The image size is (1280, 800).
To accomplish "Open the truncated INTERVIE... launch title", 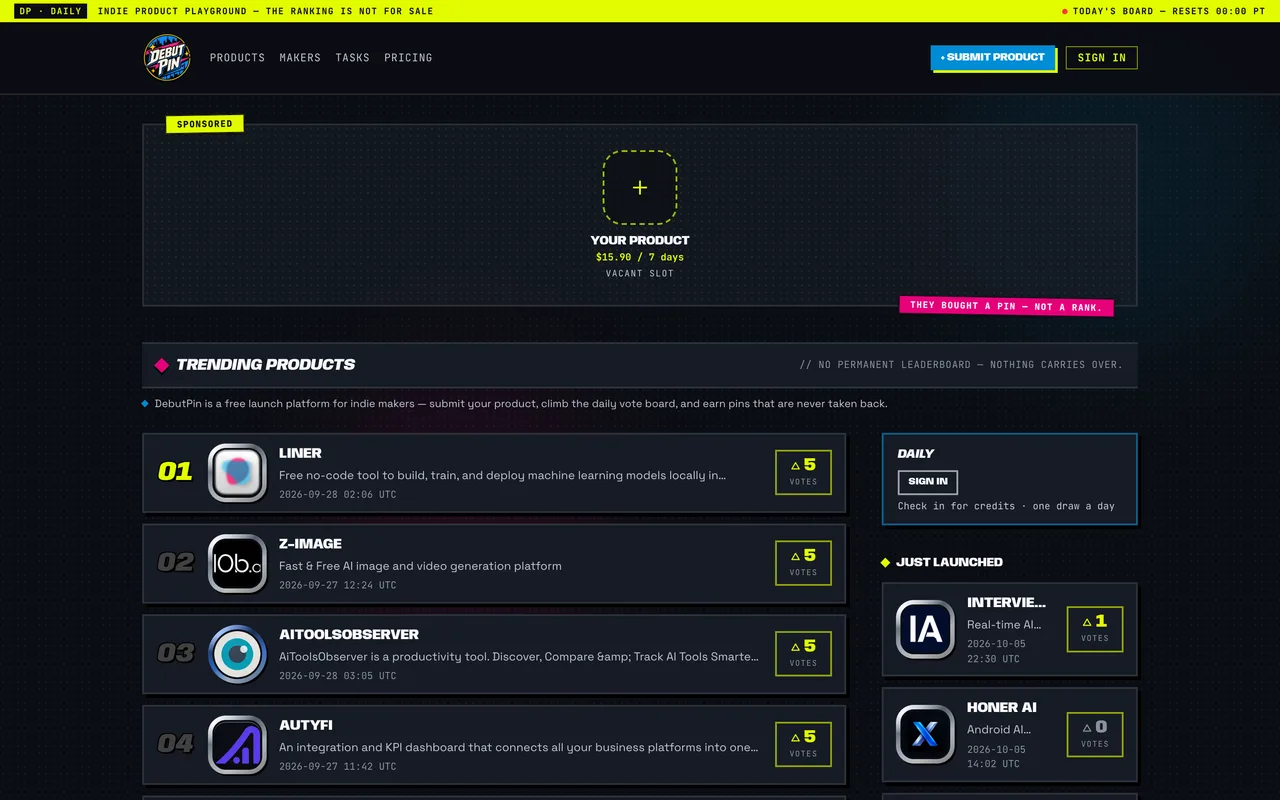I will coord(1006,602).
